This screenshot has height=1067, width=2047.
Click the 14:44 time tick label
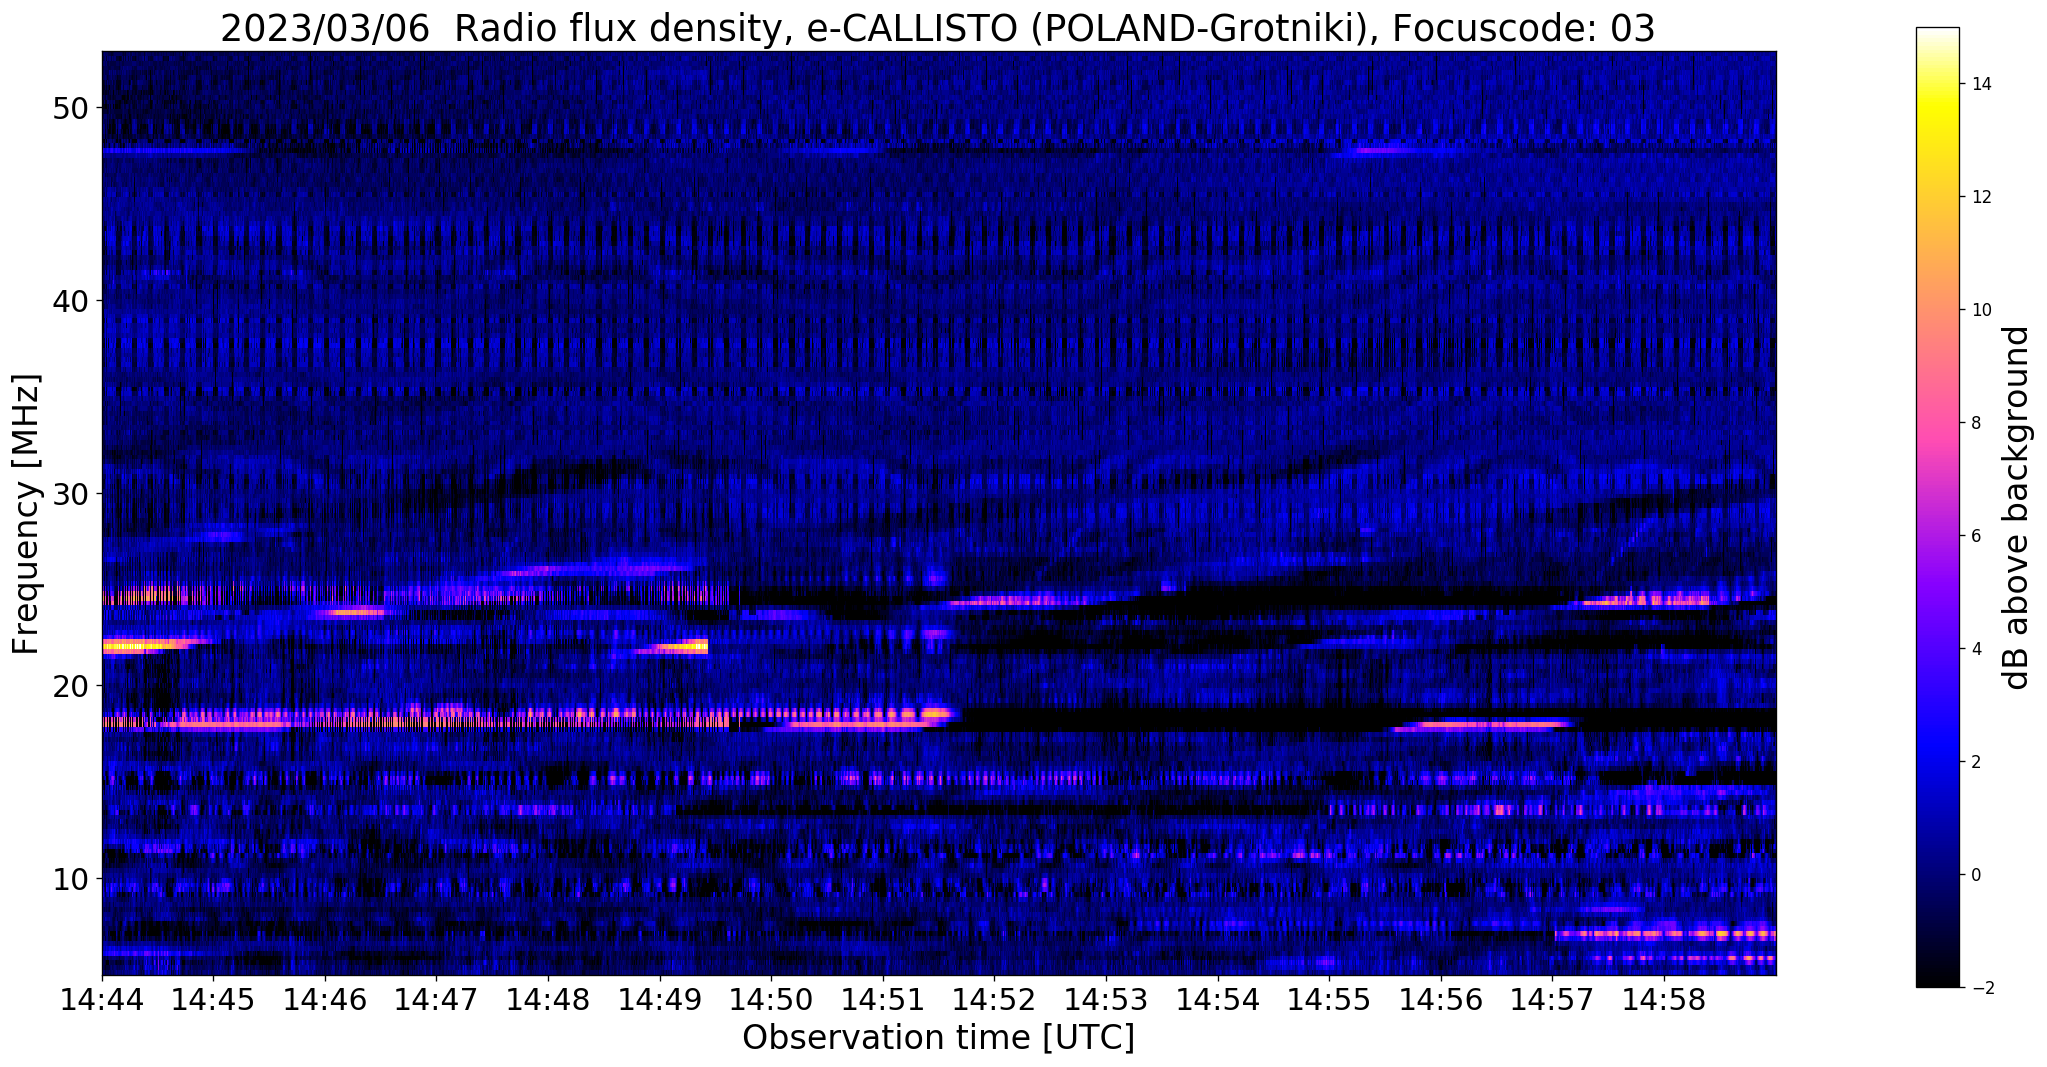point(102,998)
